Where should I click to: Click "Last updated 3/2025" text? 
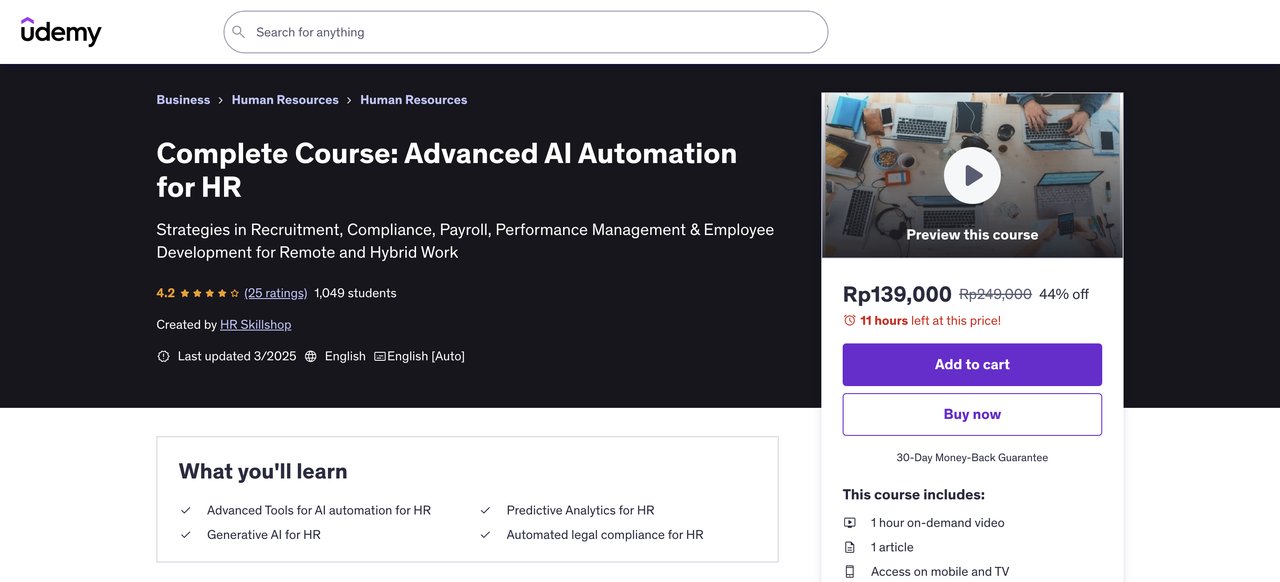pos(237,356)
